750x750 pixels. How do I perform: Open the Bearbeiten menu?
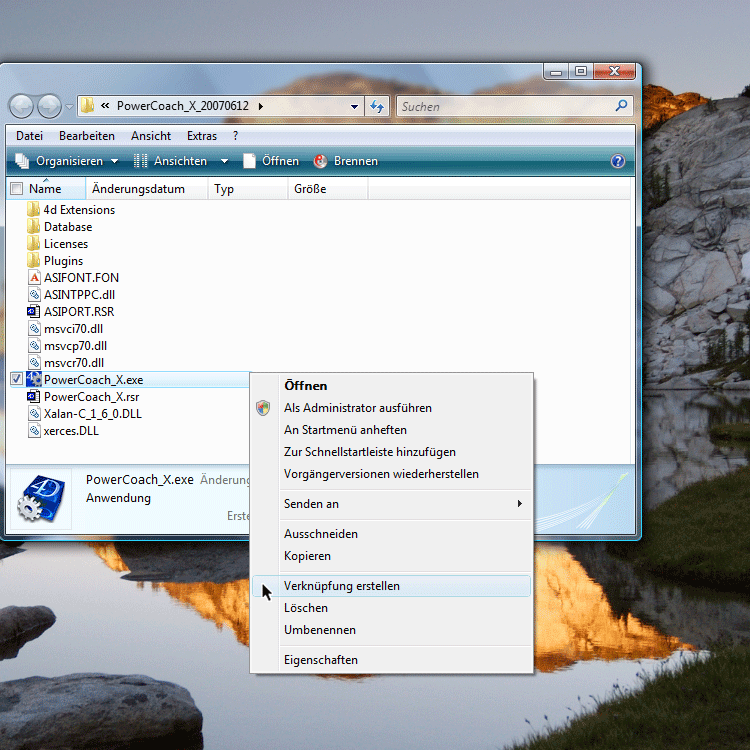87,136
